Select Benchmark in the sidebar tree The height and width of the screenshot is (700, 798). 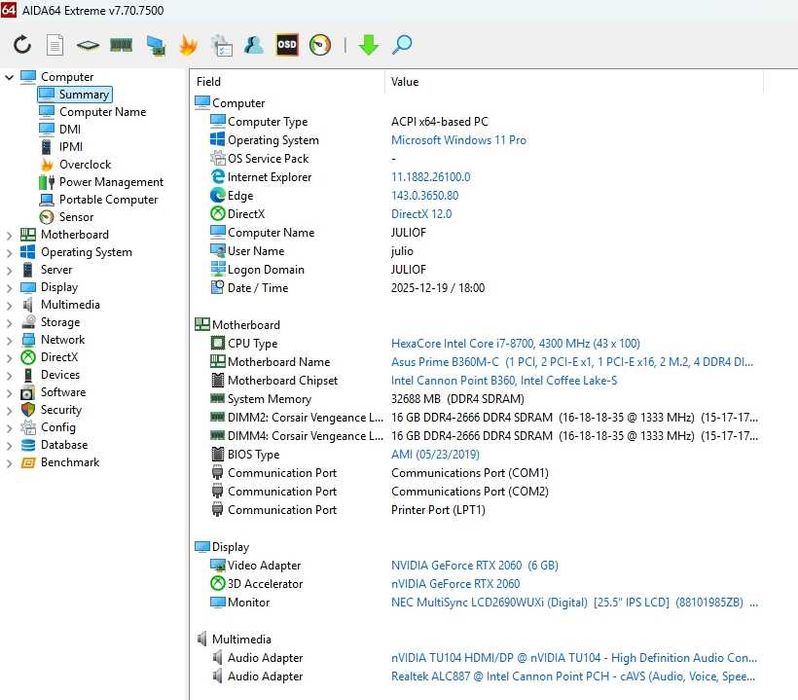click(69, 463)
